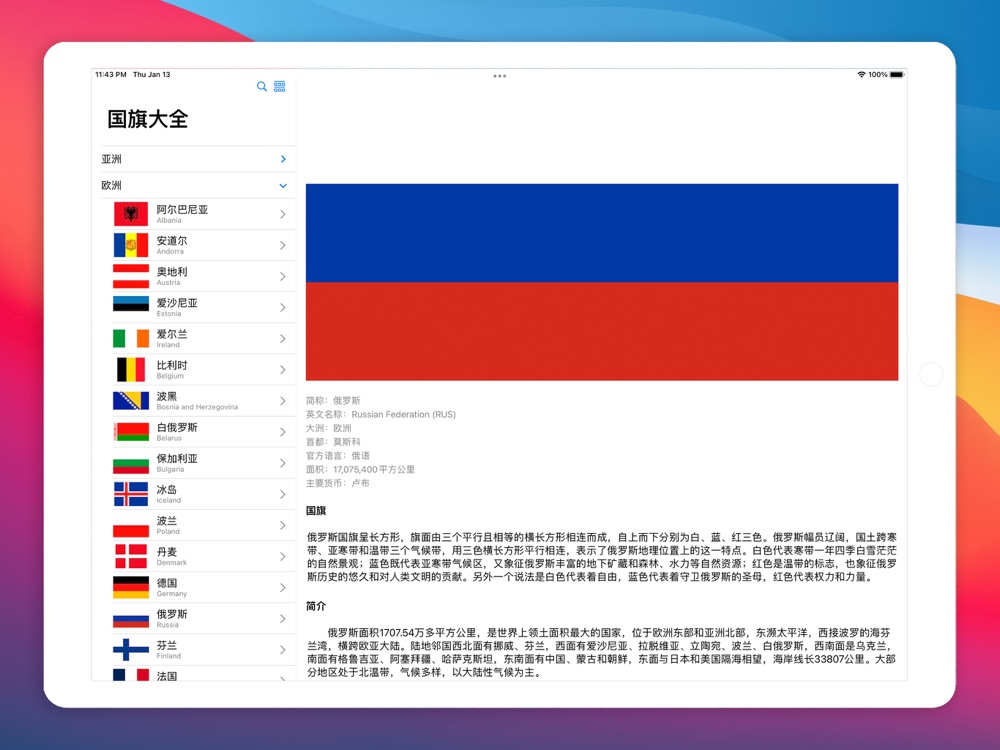
Task: Open the 爱沙尼亚 Estonia row chevron
Action: click(283, 307)
